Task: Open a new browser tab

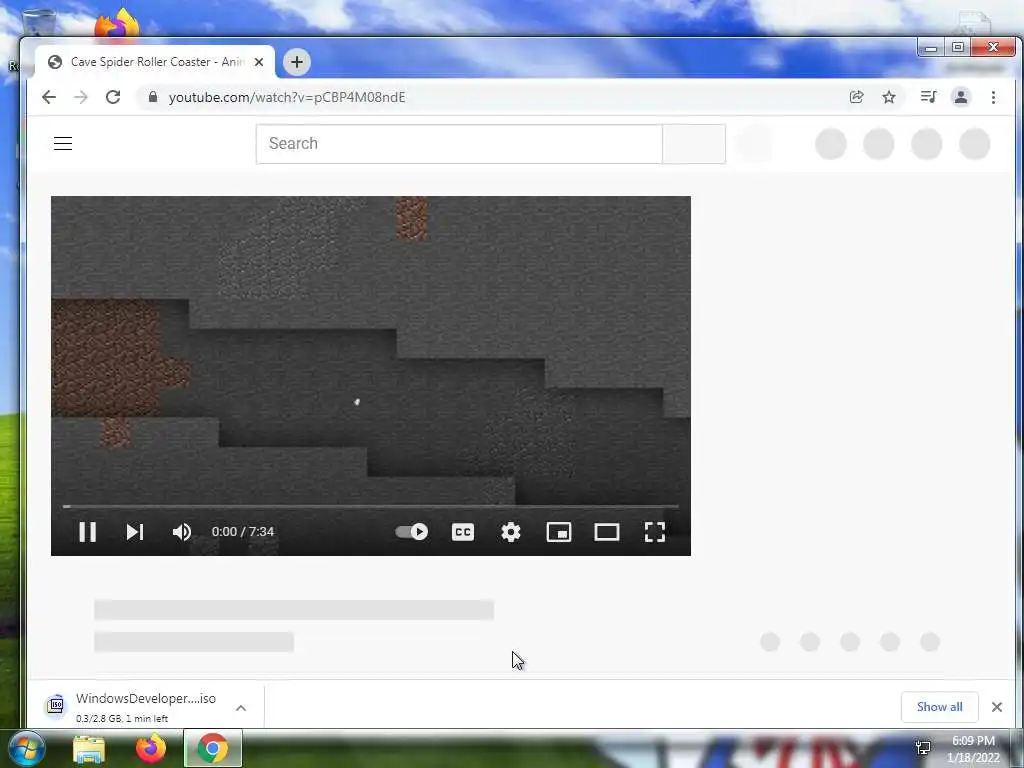Action: click(296, 62)
